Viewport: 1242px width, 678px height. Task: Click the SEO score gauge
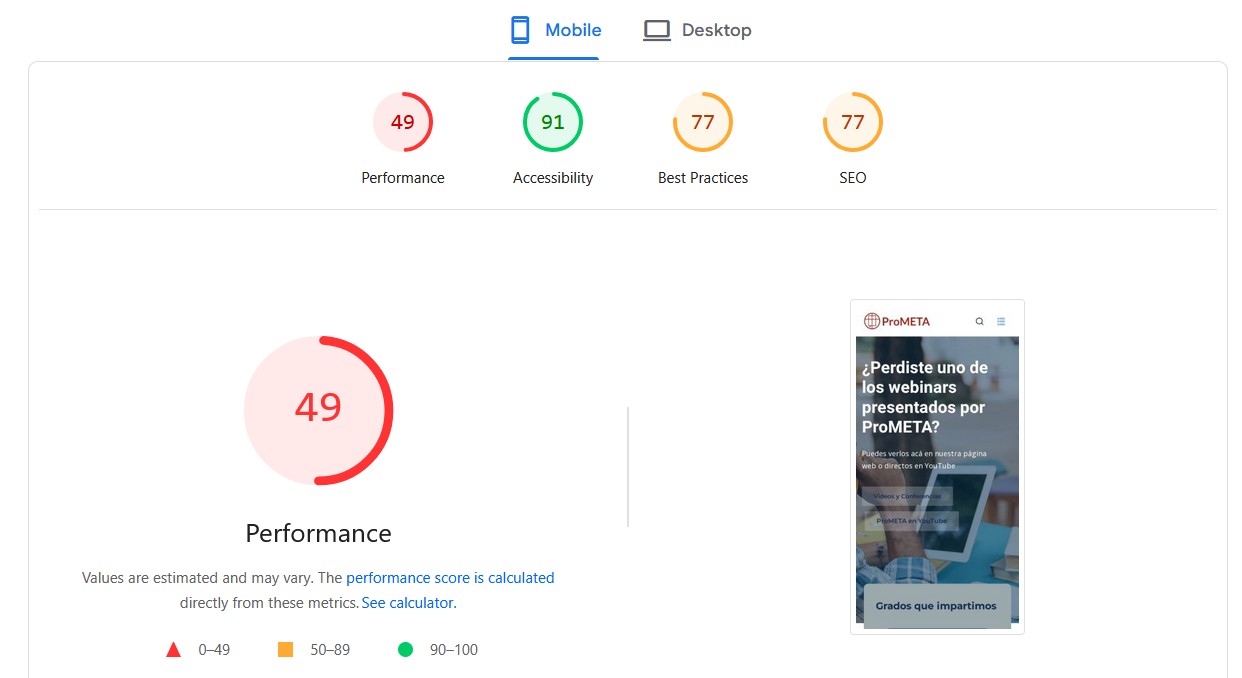coord(853,121)
